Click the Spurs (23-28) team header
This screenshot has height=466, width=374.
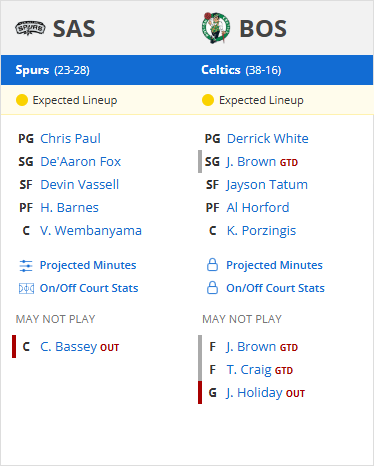52,70
